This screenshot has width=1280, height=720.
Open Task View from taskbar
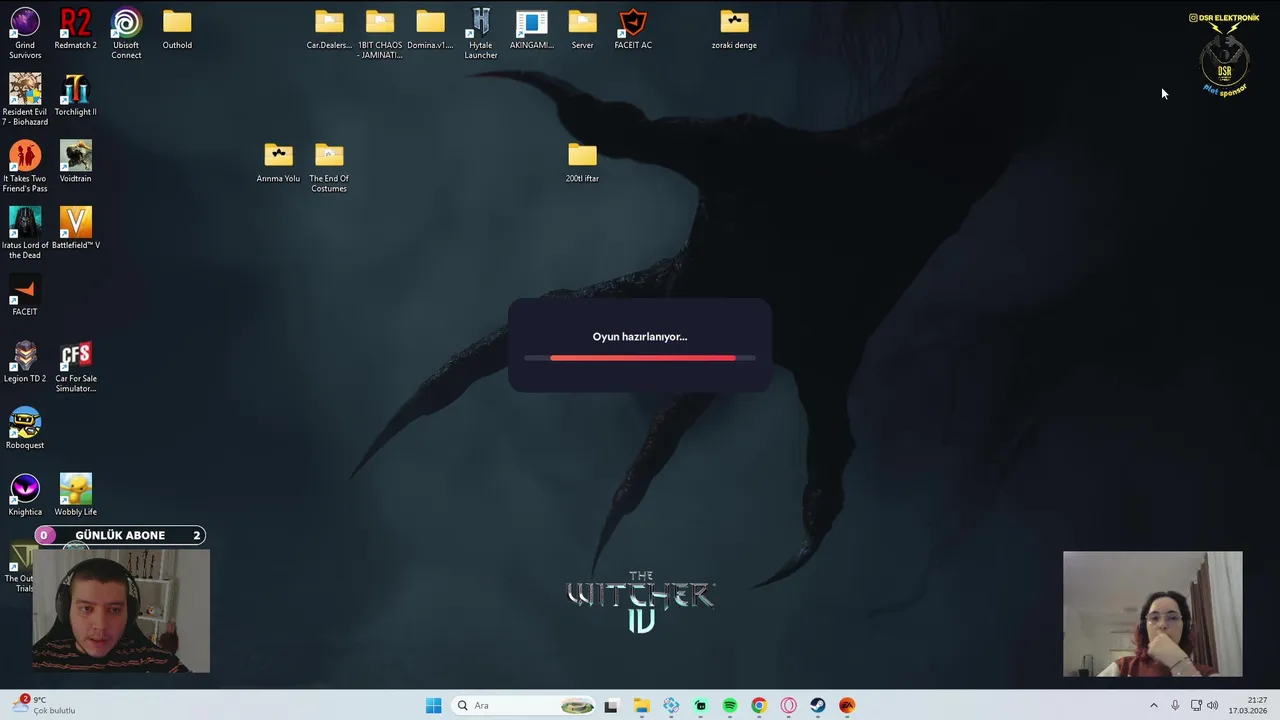[611, 705]
